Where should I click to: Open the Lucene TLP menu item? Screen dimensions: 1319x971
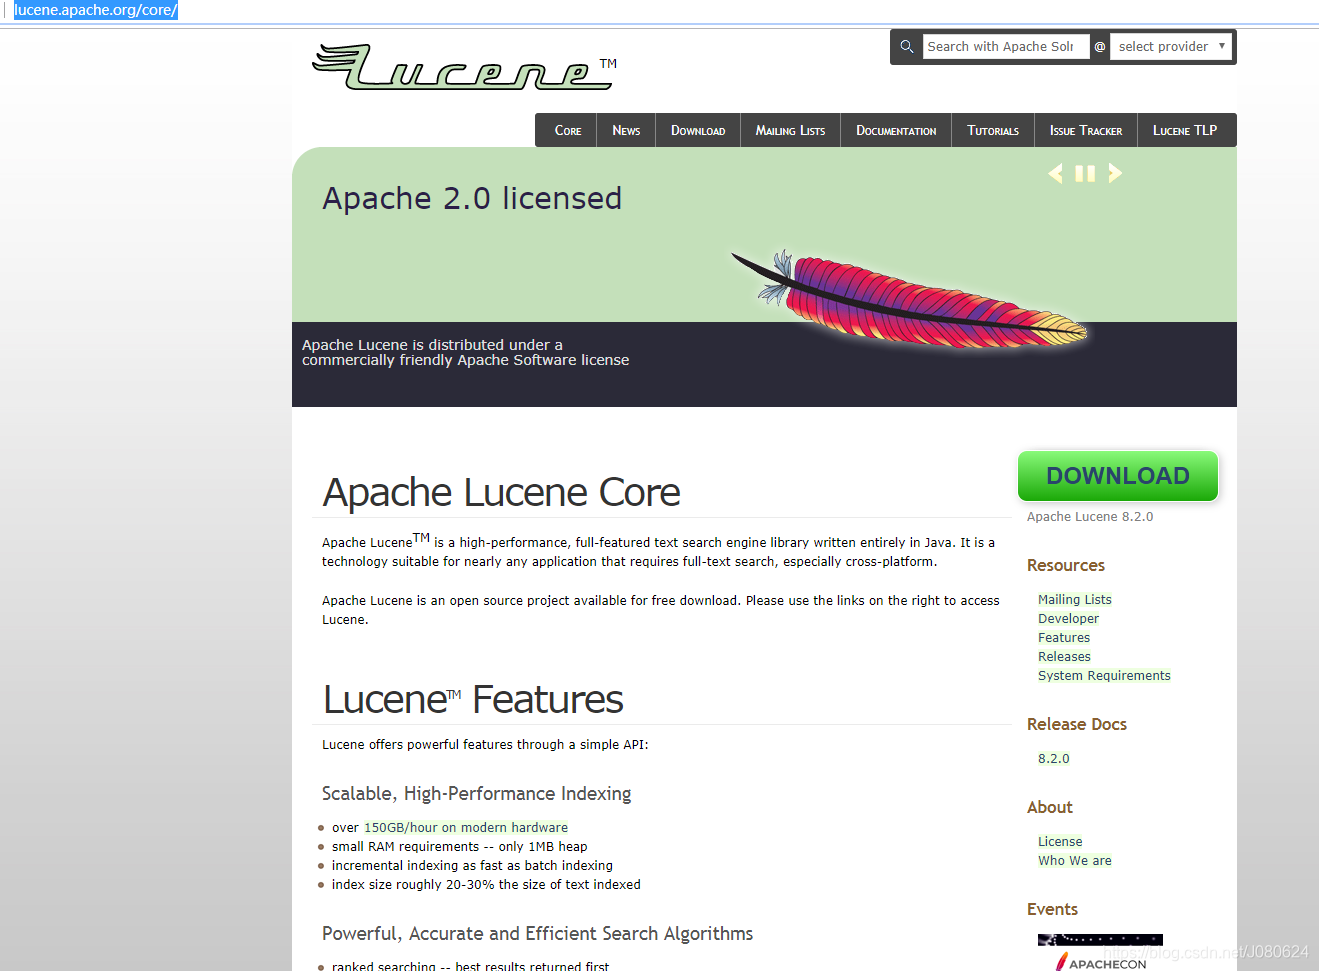tap(1185, 130)
